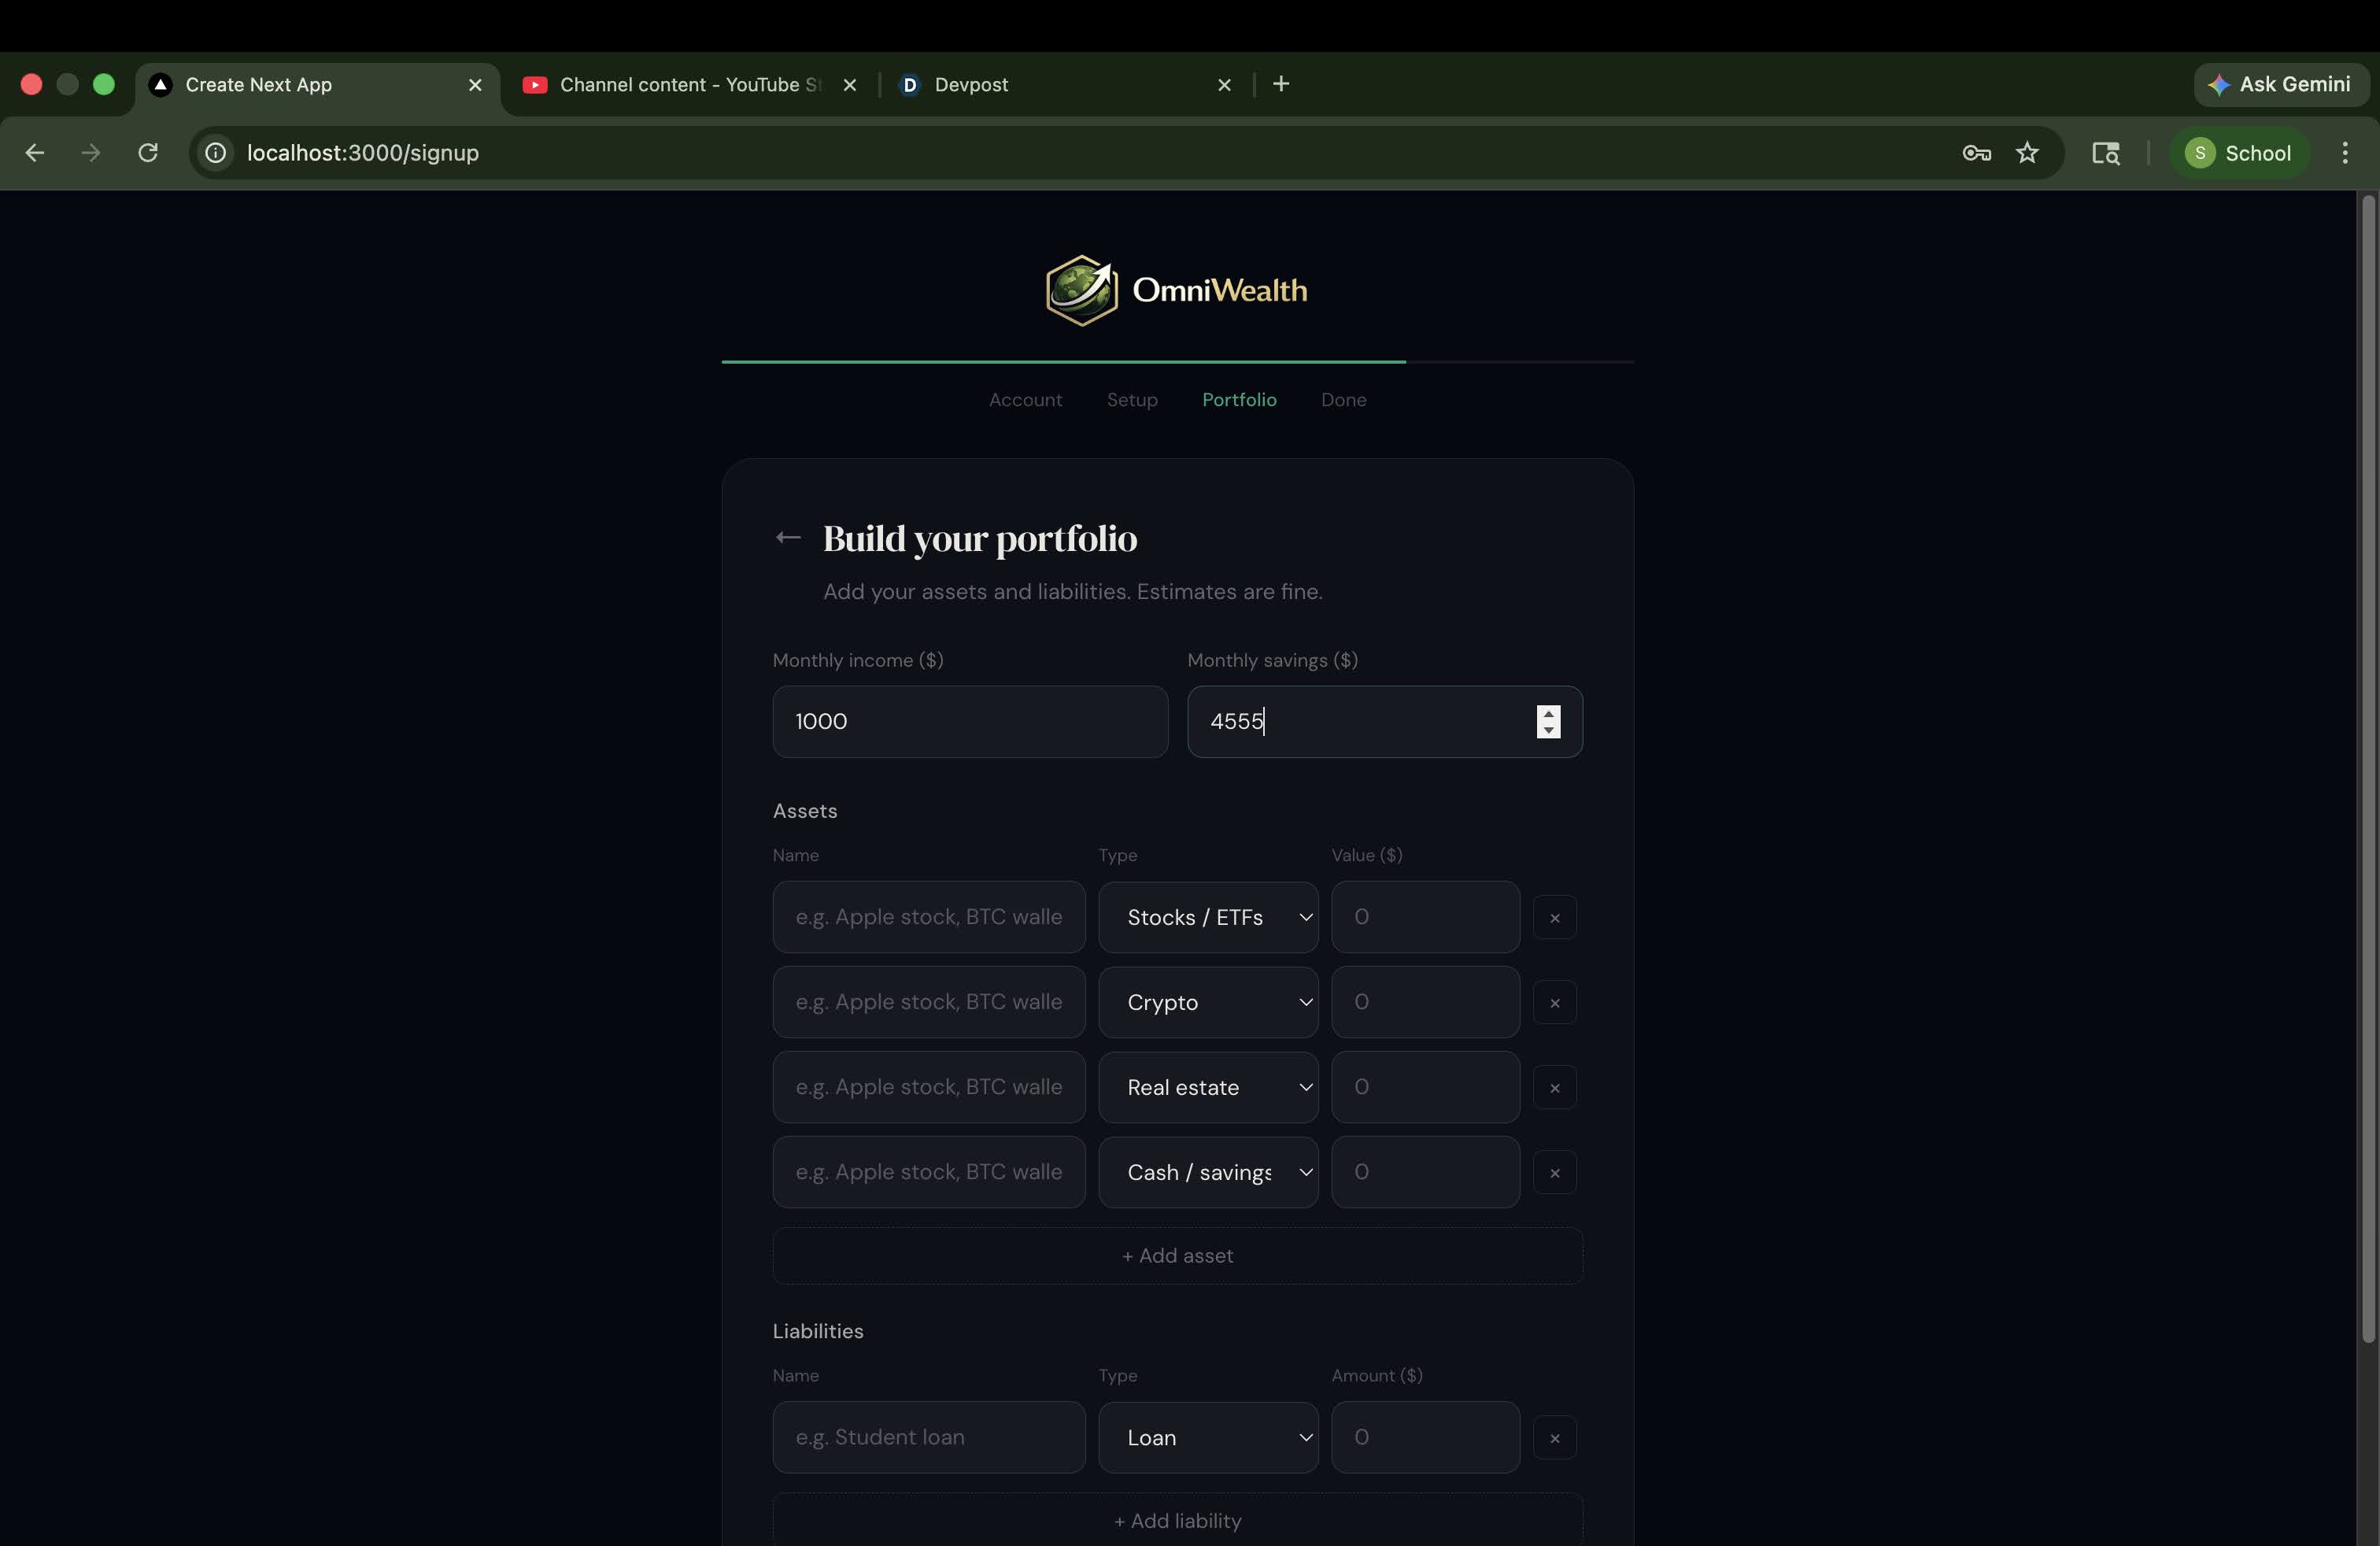Remove the Stocks / ETFs asset row

1554,918
